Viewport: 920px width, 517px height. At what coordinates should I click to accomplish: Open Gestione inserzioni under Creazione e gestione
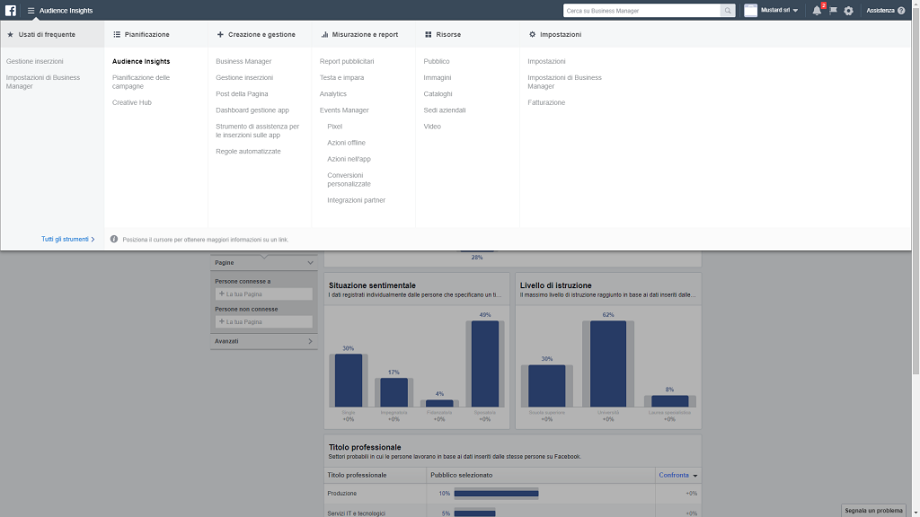pyautogui.click(x=244, y=77)
